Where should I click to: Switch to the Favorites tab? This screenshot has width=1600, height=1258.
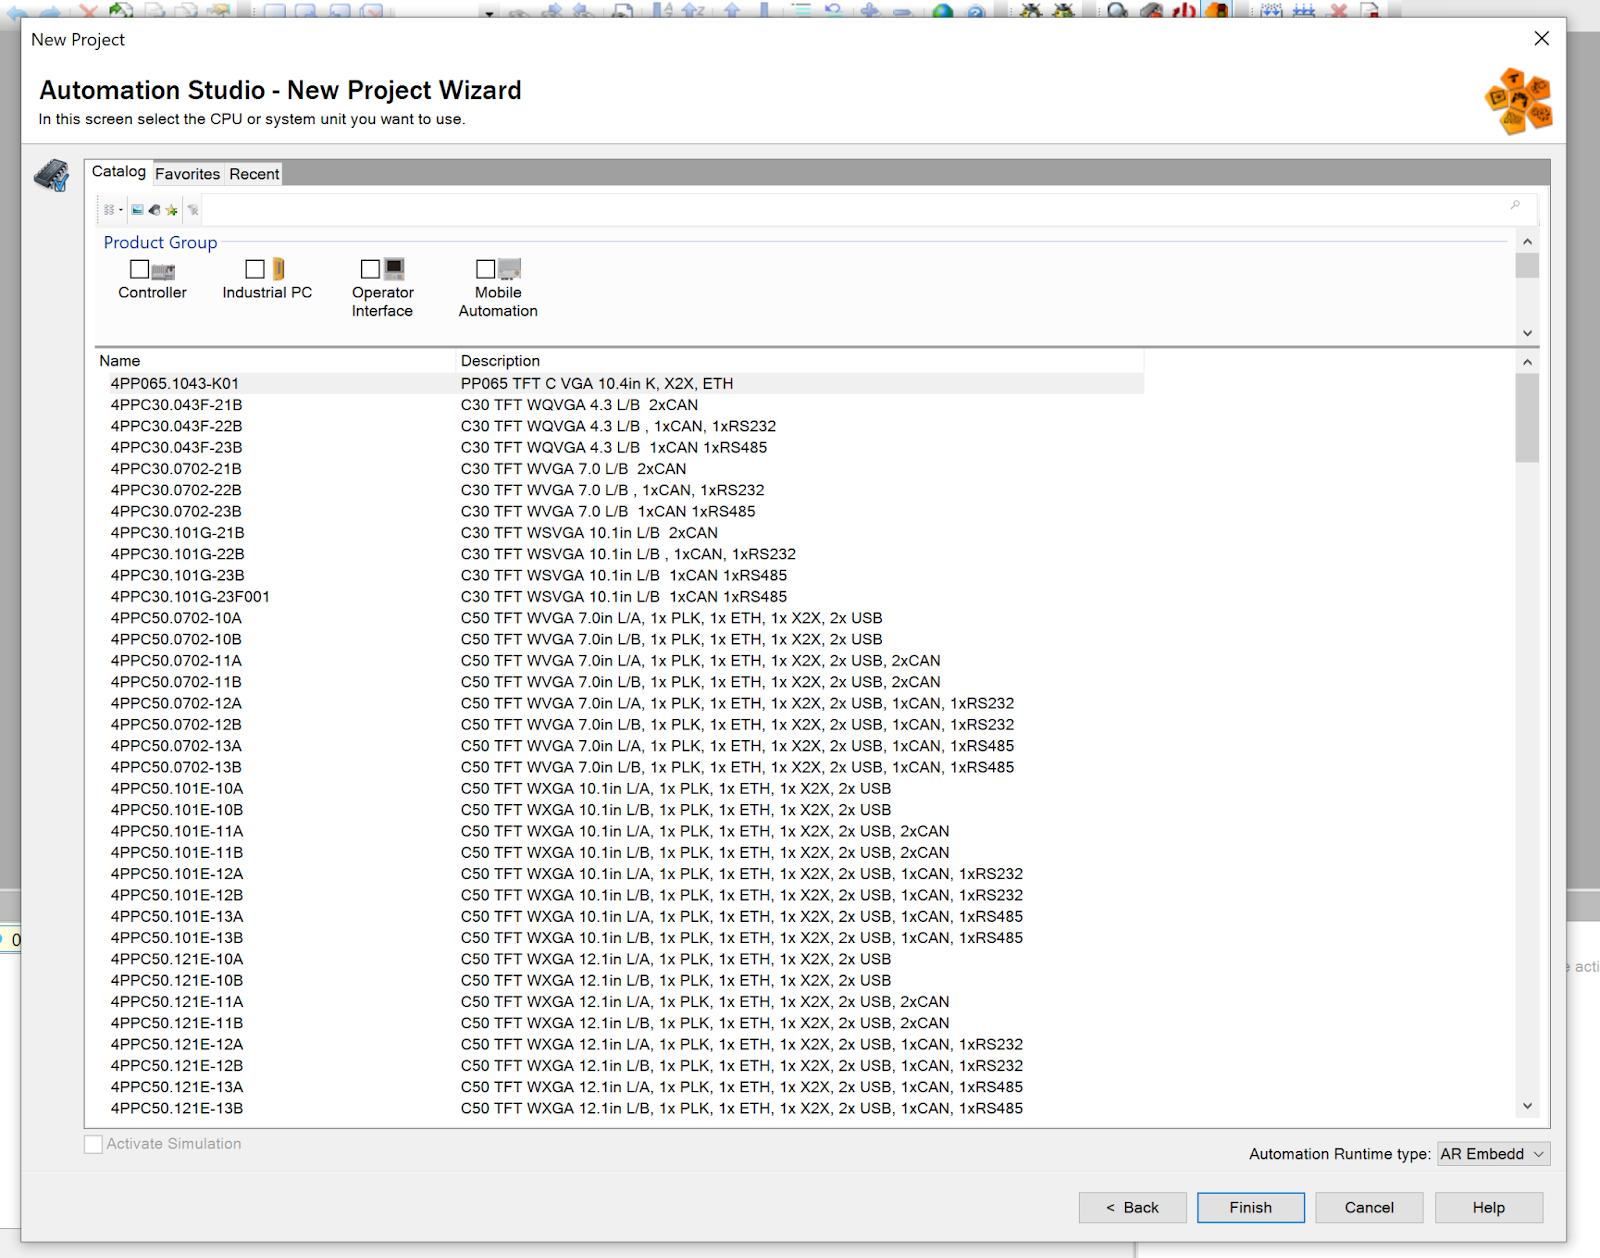click(188, 174)
